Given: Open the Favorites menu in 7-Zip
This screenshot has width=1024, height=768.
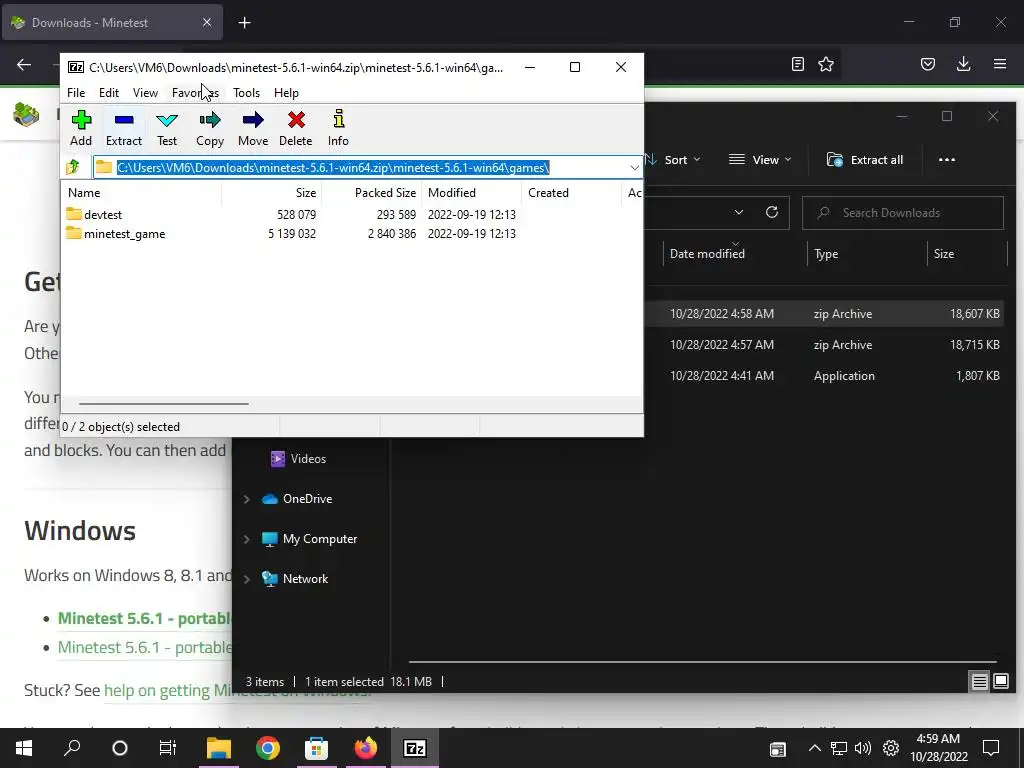Looking at the screenshot, I should (195, 93).
